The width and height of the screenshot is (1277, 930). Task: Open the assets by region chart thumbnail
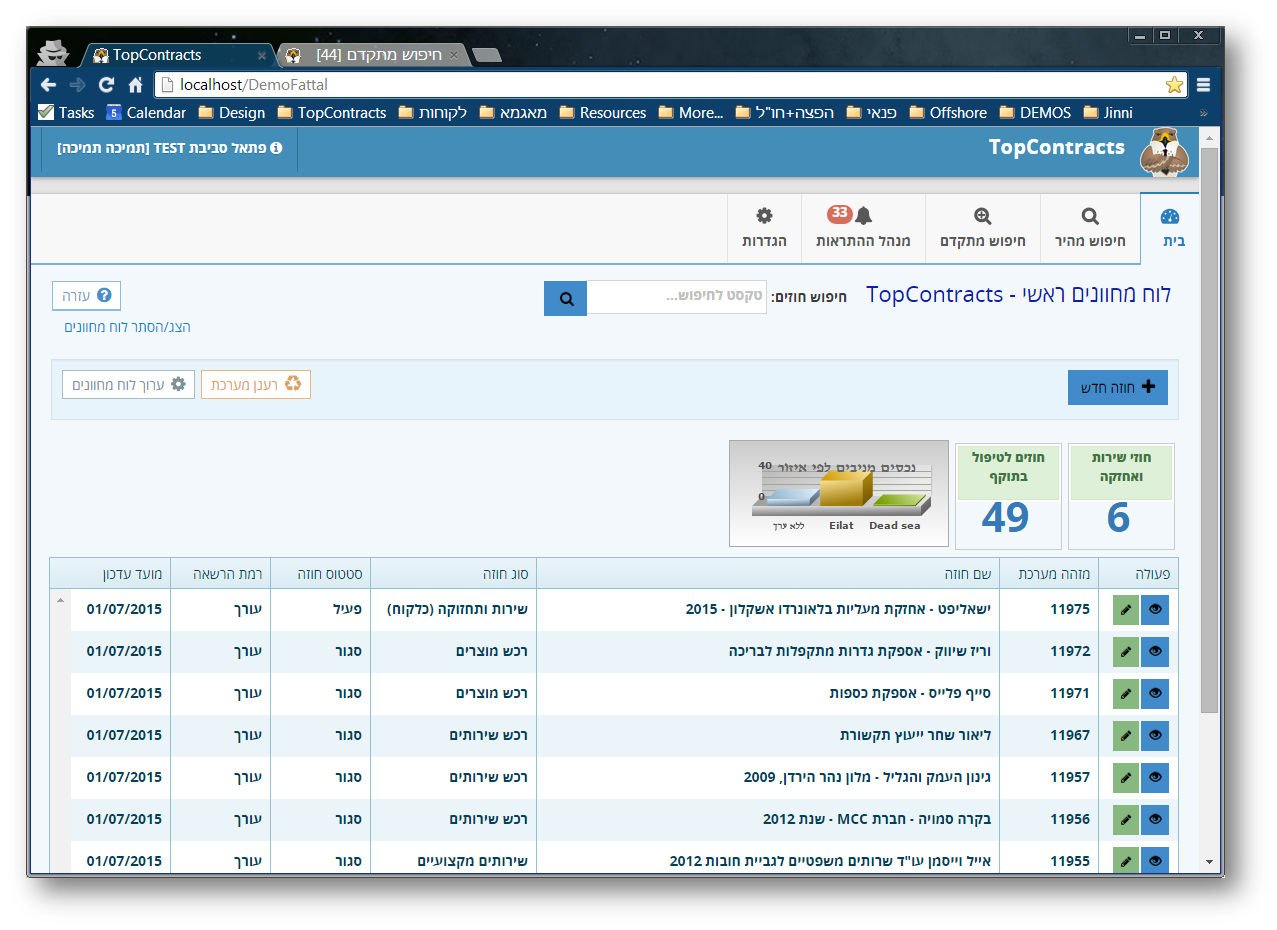point(839,494)
